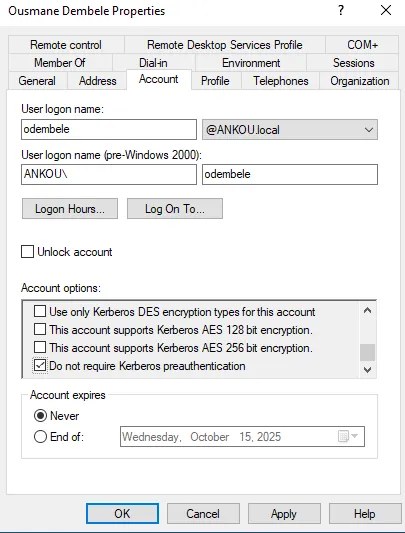Viewport: 405px width, 533px height.
Task: Enable Kerberos AES 128 bit encryption support
Action: [x=40, y=329]
